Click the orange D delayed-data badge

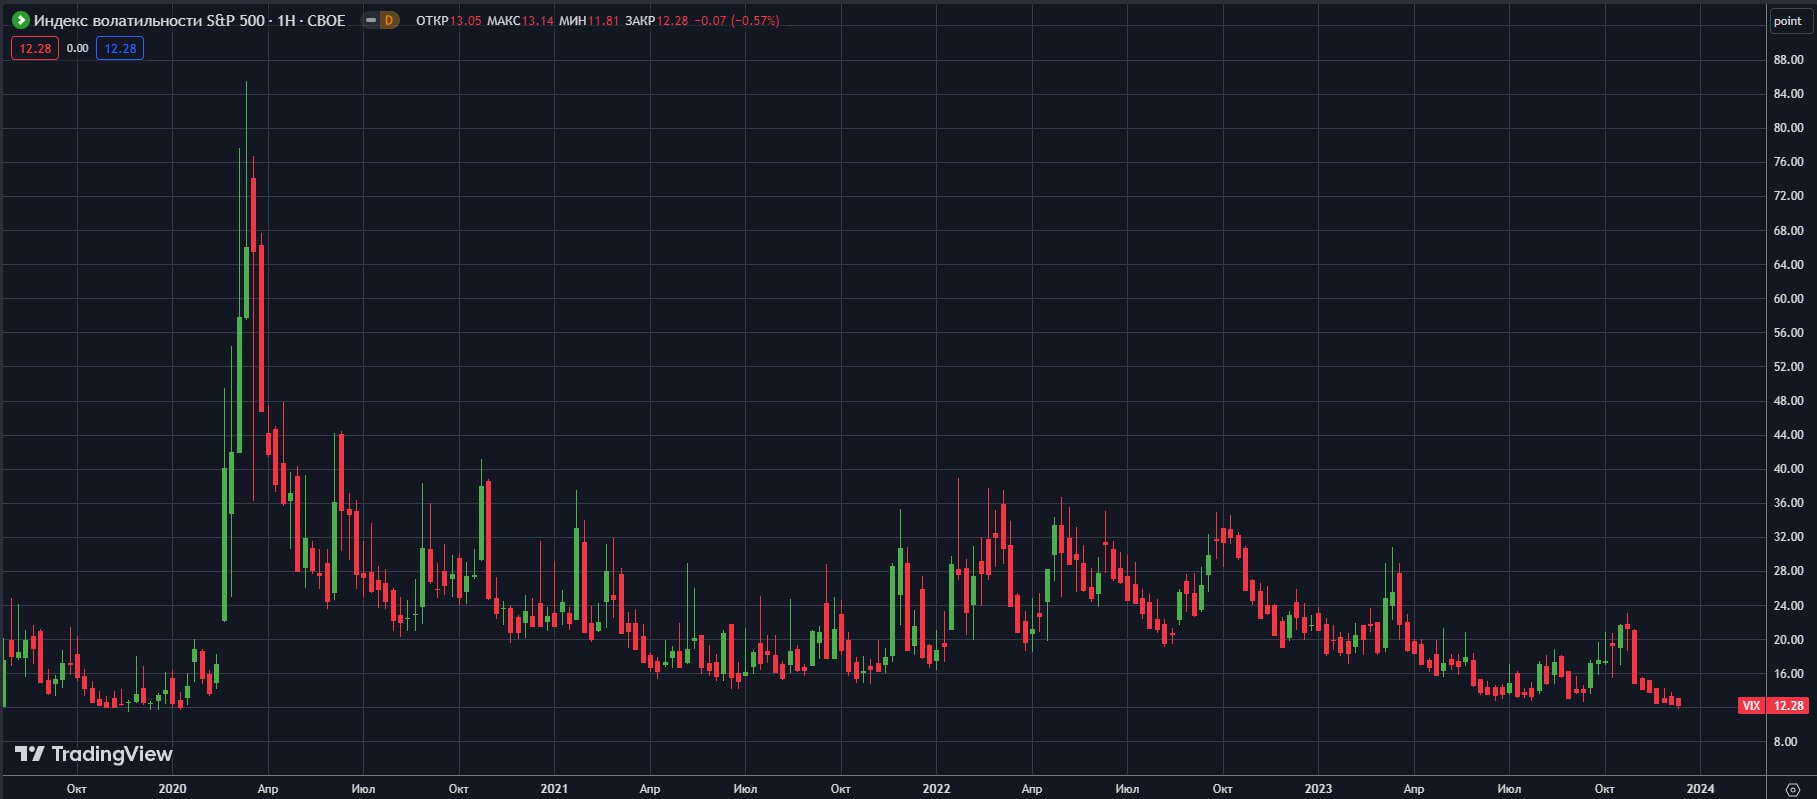[389, 20]
